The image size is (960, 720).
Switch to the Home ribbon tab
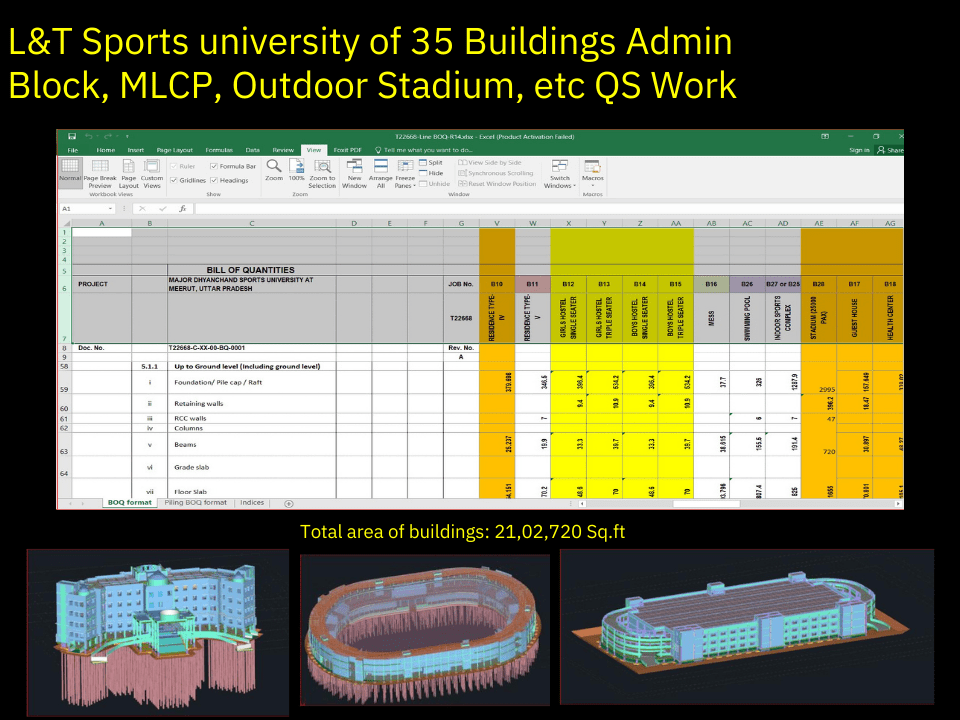105,150
